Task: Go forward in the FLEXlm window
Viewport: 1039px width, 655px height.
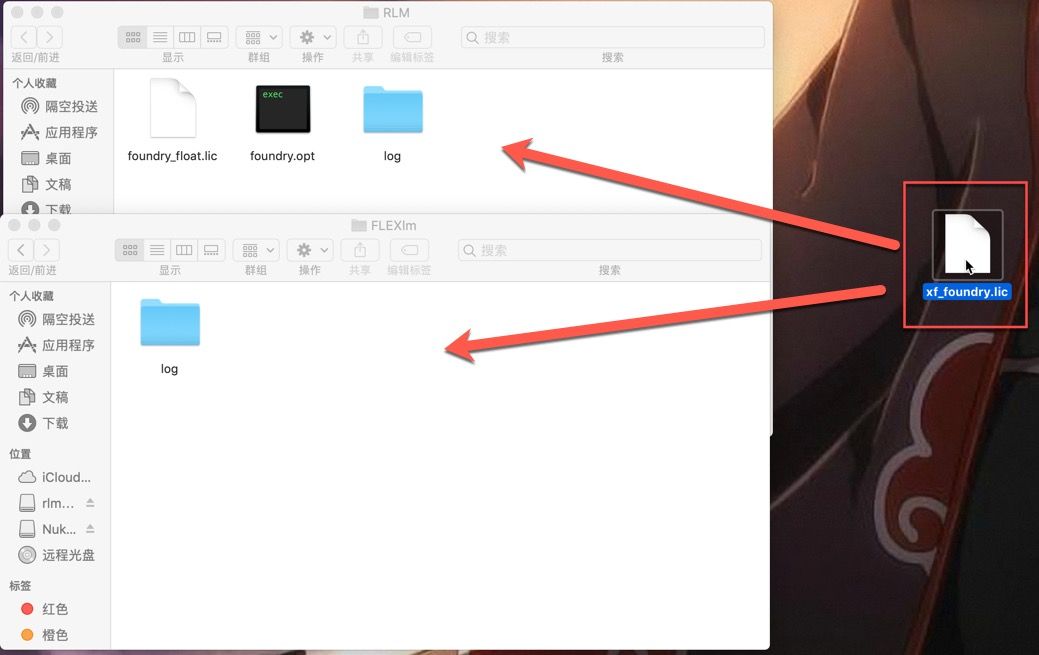Action: click(46, 250)
